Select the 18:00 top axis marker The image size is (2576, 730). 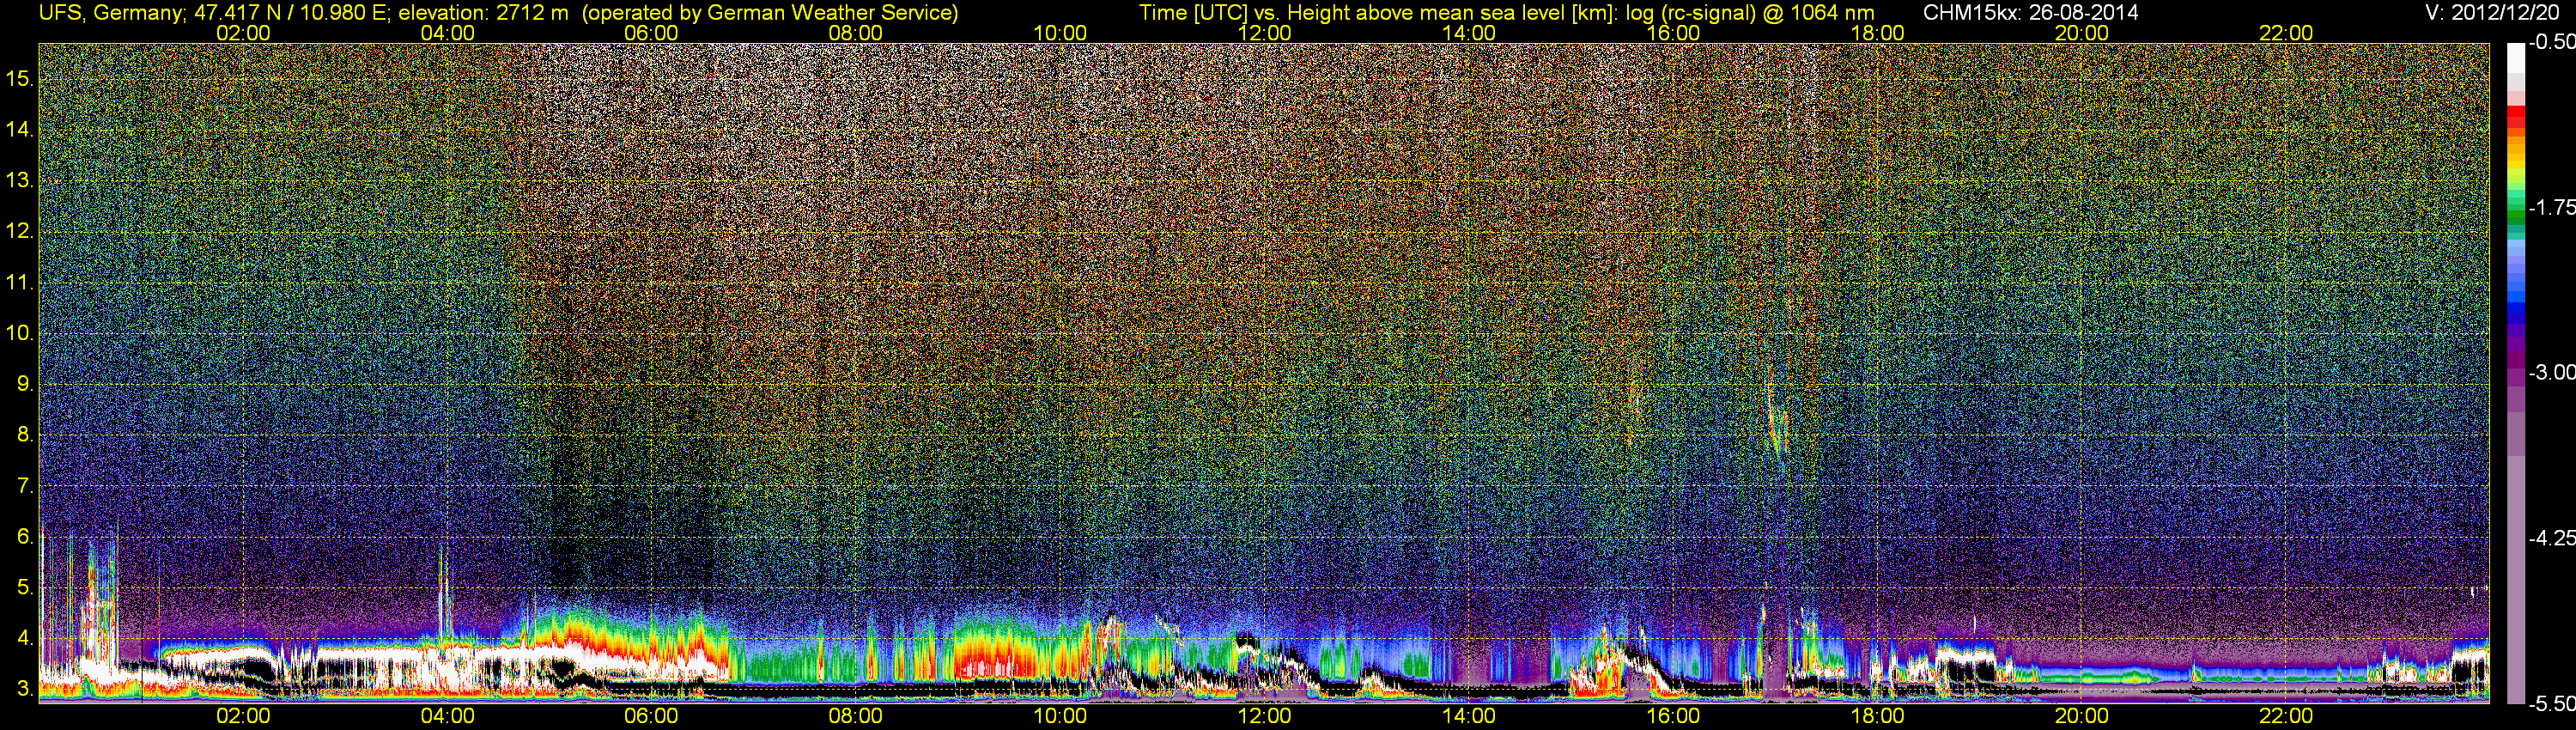[x=1877, y=33]
